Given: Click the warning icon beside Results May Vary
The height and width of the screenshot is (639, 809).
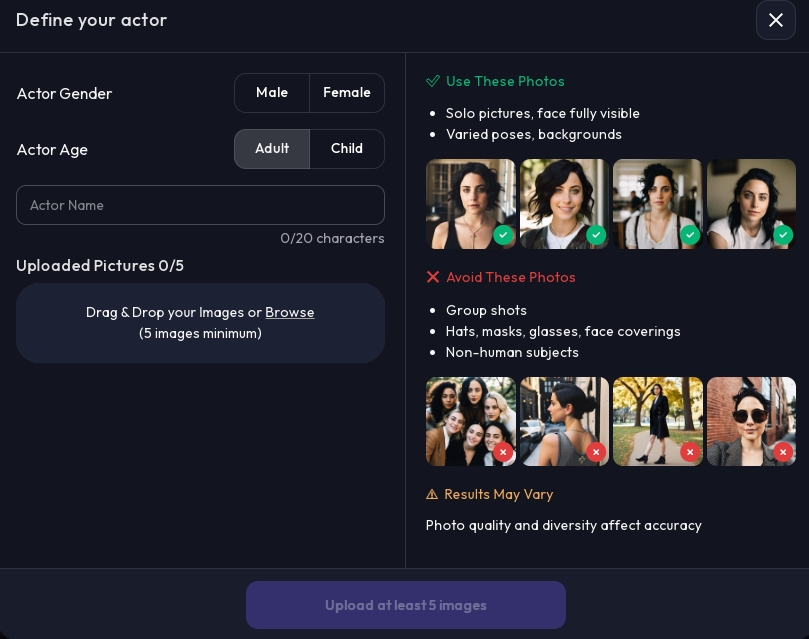Looking at the screenshot, I should (x=432, y=494).
